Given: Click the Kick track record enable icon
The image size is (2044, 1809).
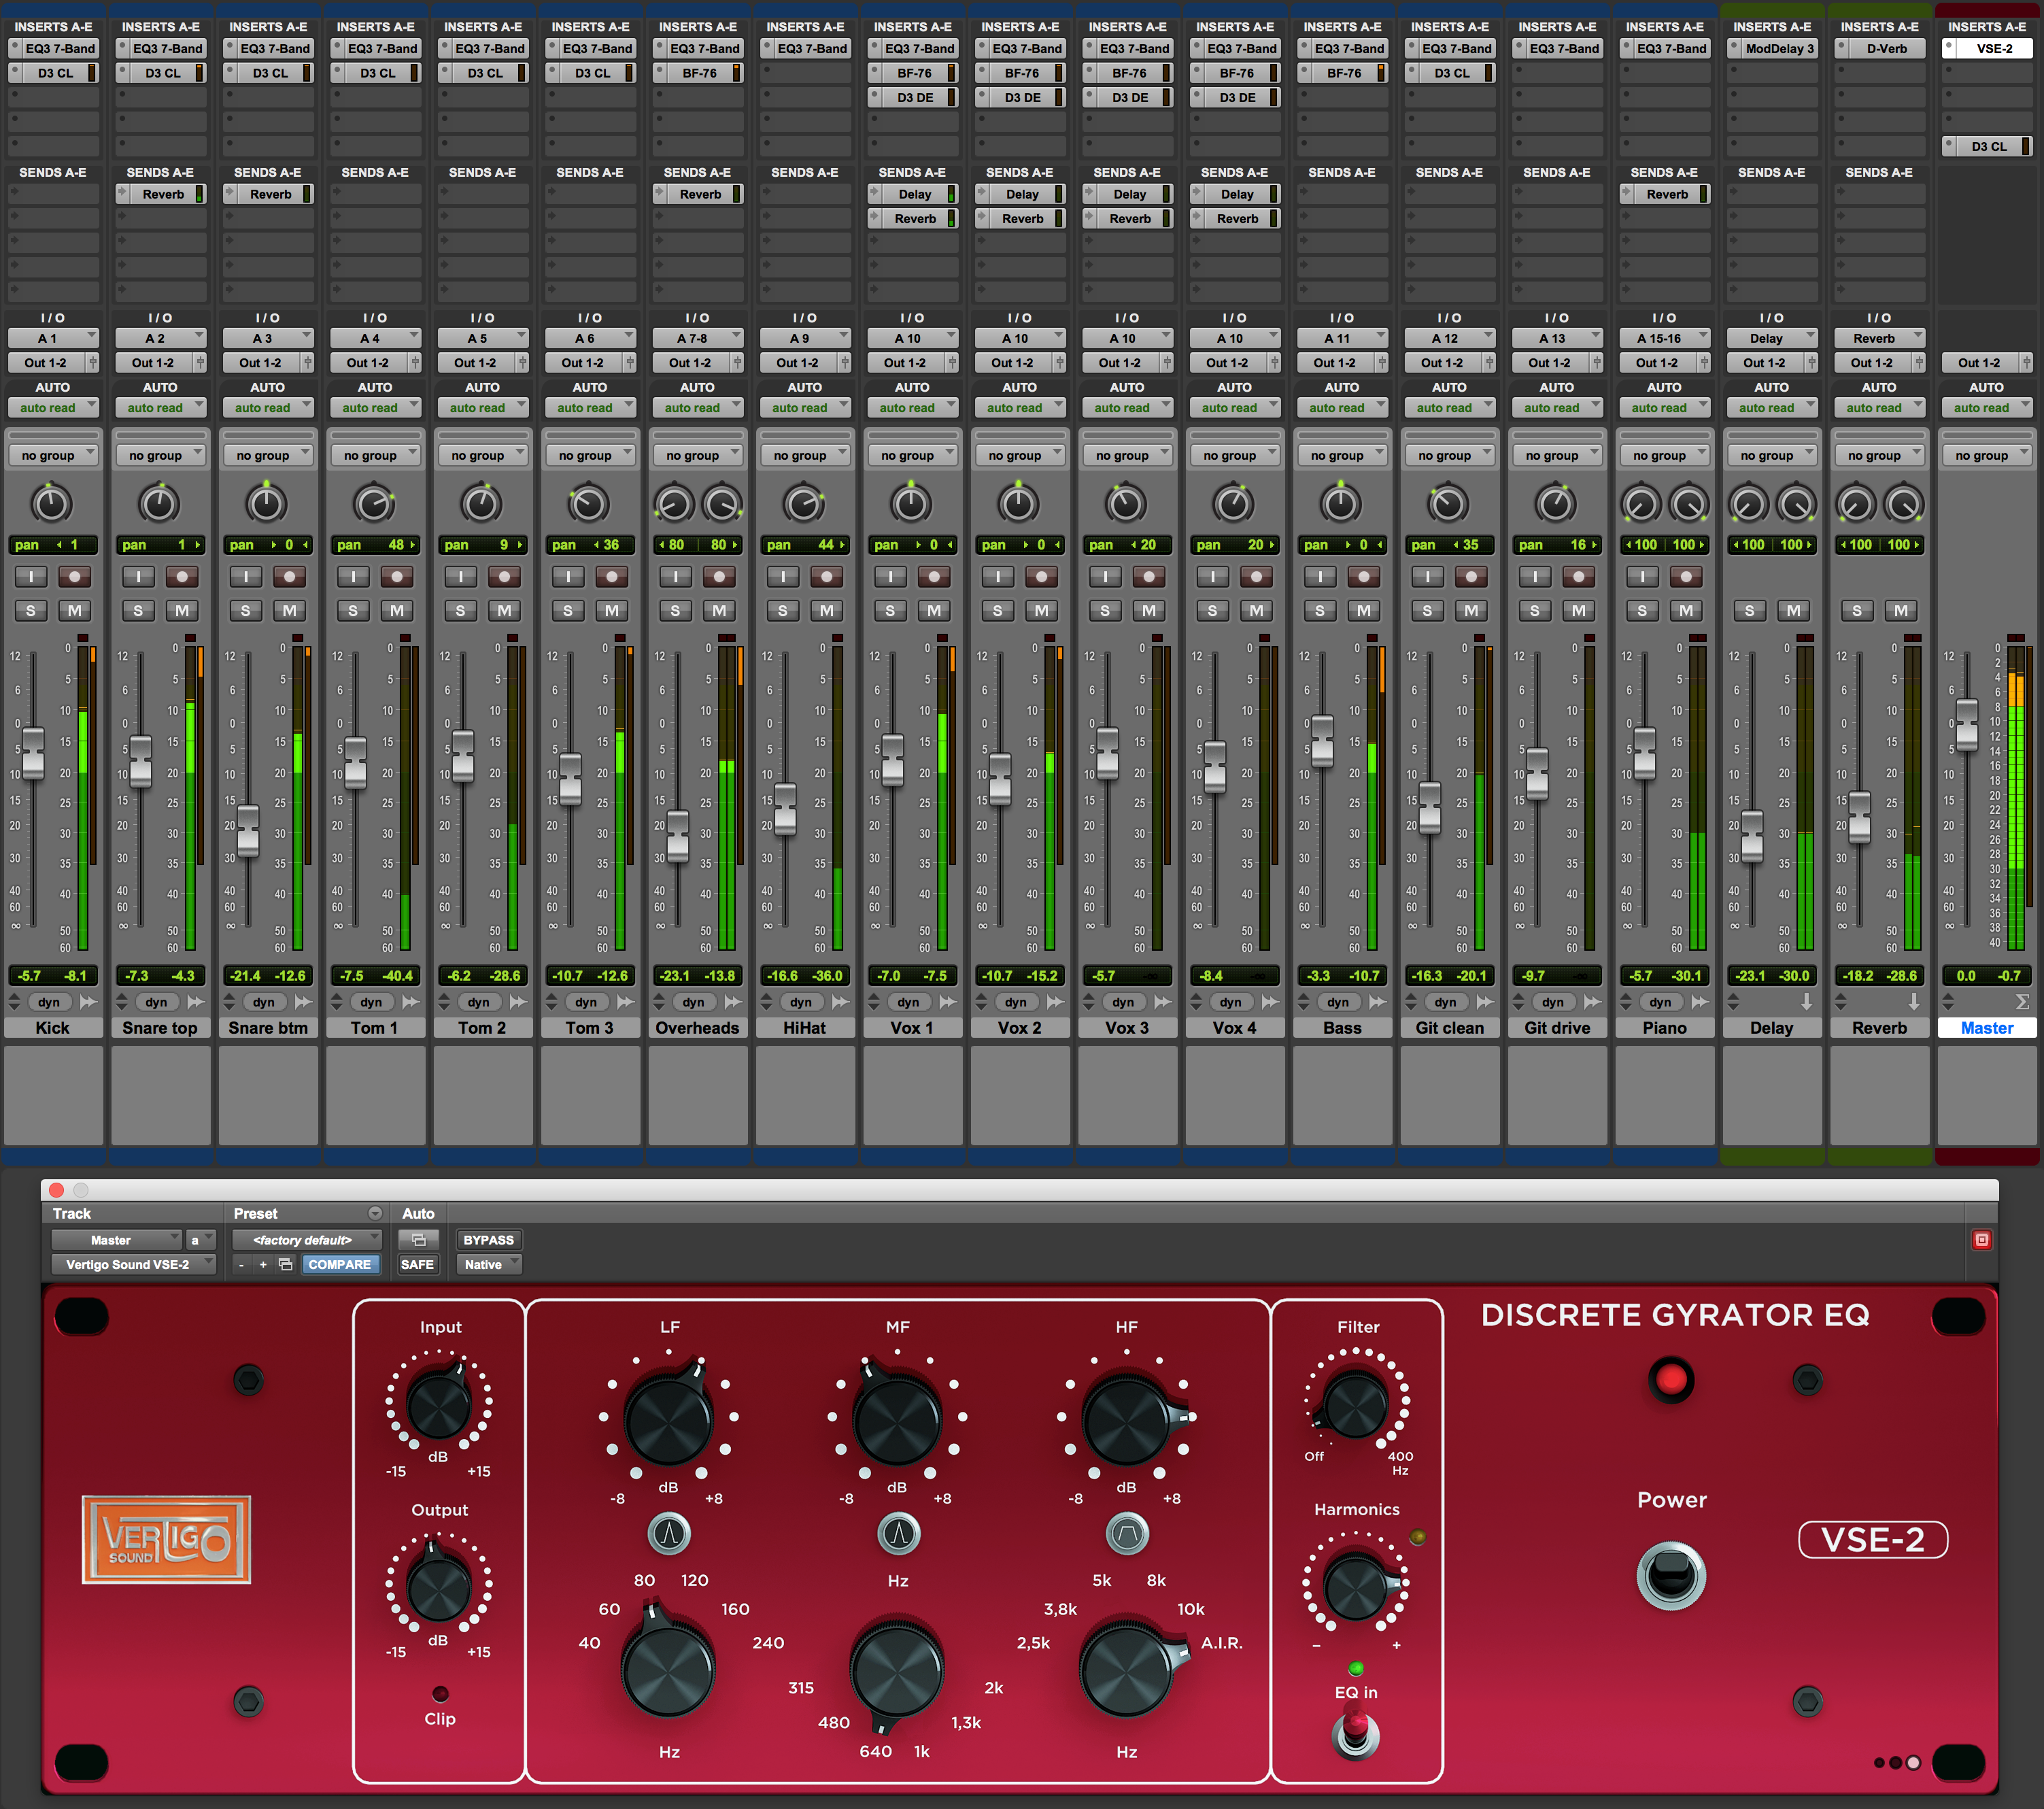Looking at the screenshot, I should point(74,577).
